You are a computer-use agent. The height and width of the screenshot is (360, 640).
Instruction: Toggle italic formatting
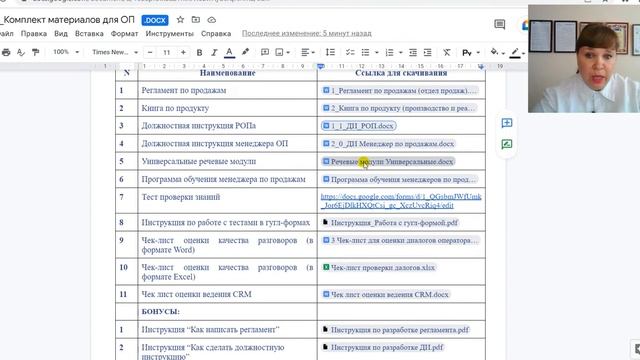214,52
